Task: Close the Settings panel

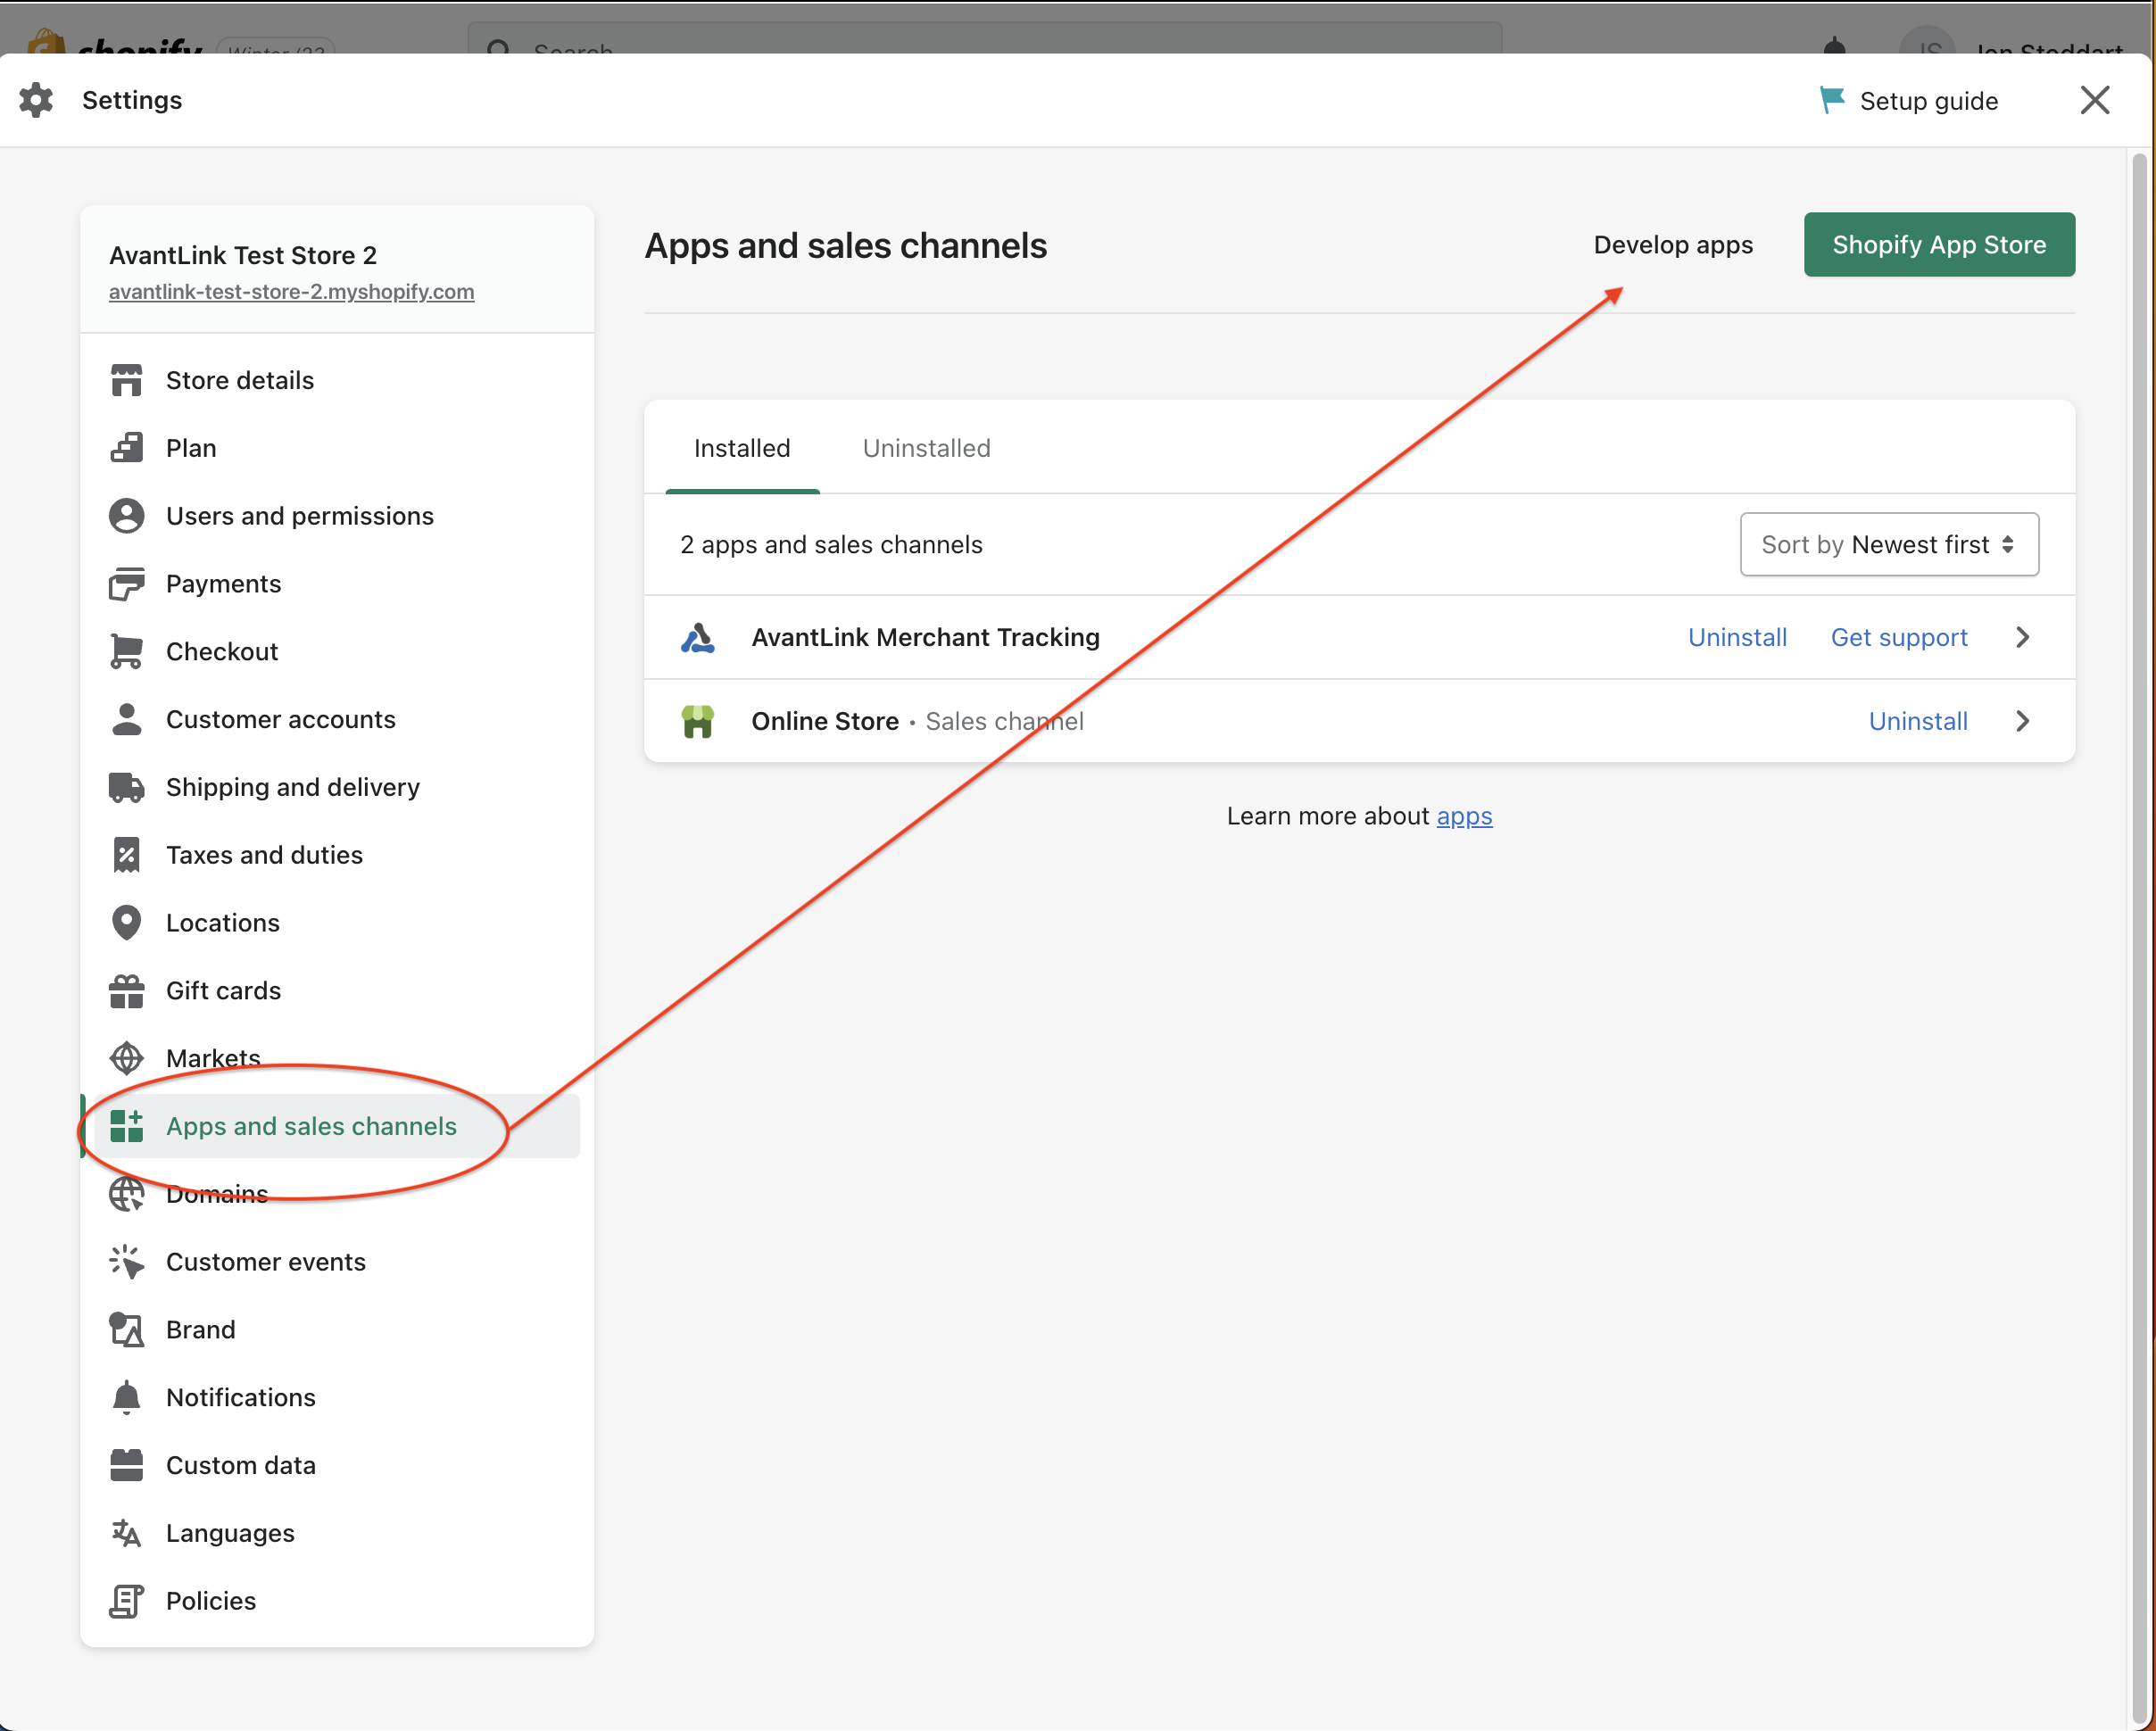Action: 2095,100
